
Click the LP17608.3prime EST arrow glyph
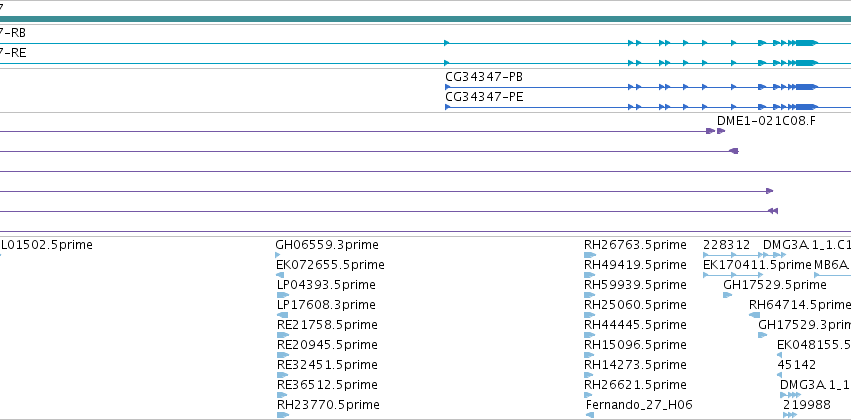pyautogui.click(x=282, y=315)
